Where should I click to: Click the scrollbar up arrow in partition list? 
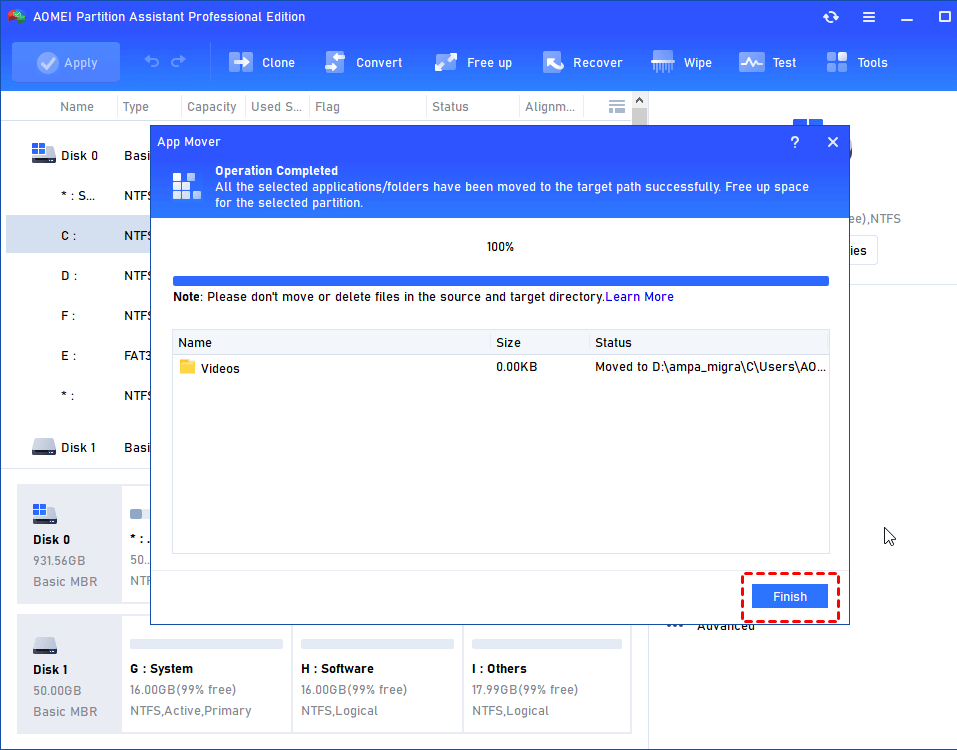(639, 100)
